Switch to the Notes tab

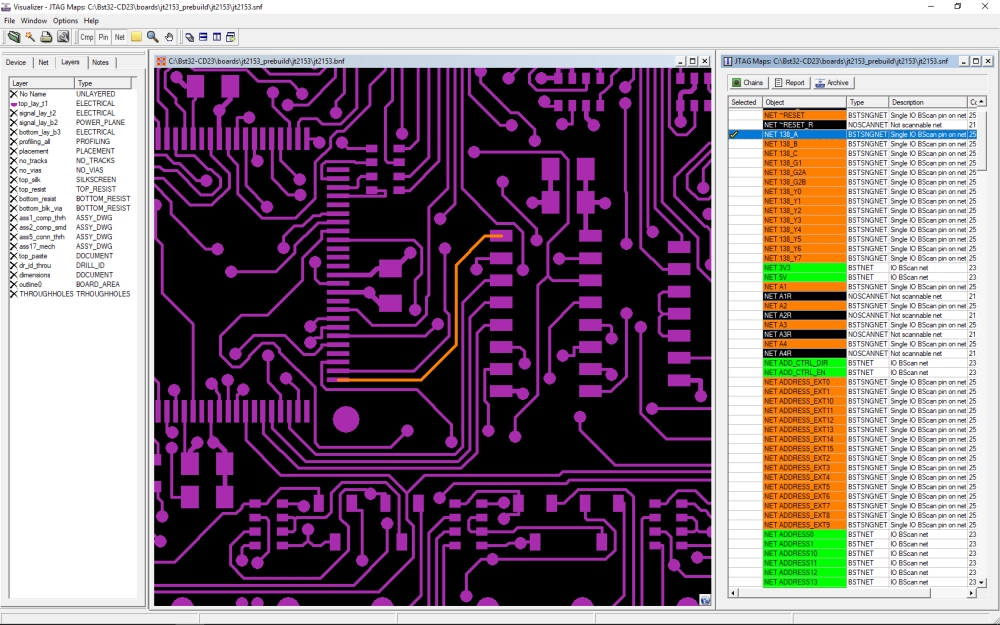click(x=99, y=61)
